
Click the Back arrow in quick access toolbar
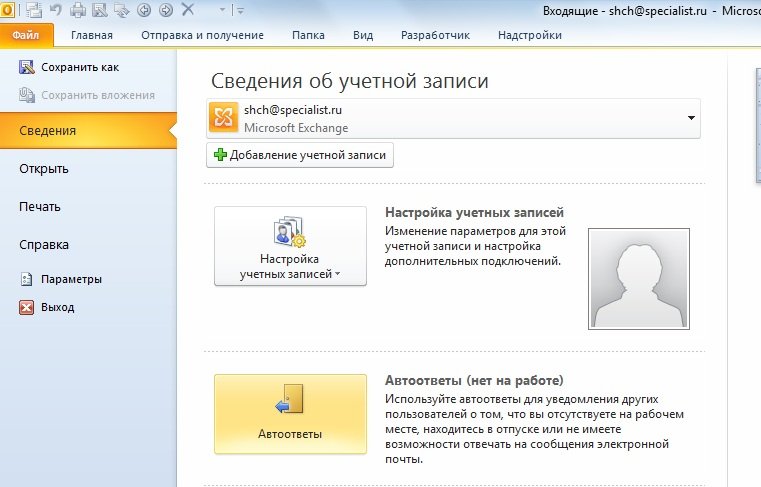[x=143, y=10]
